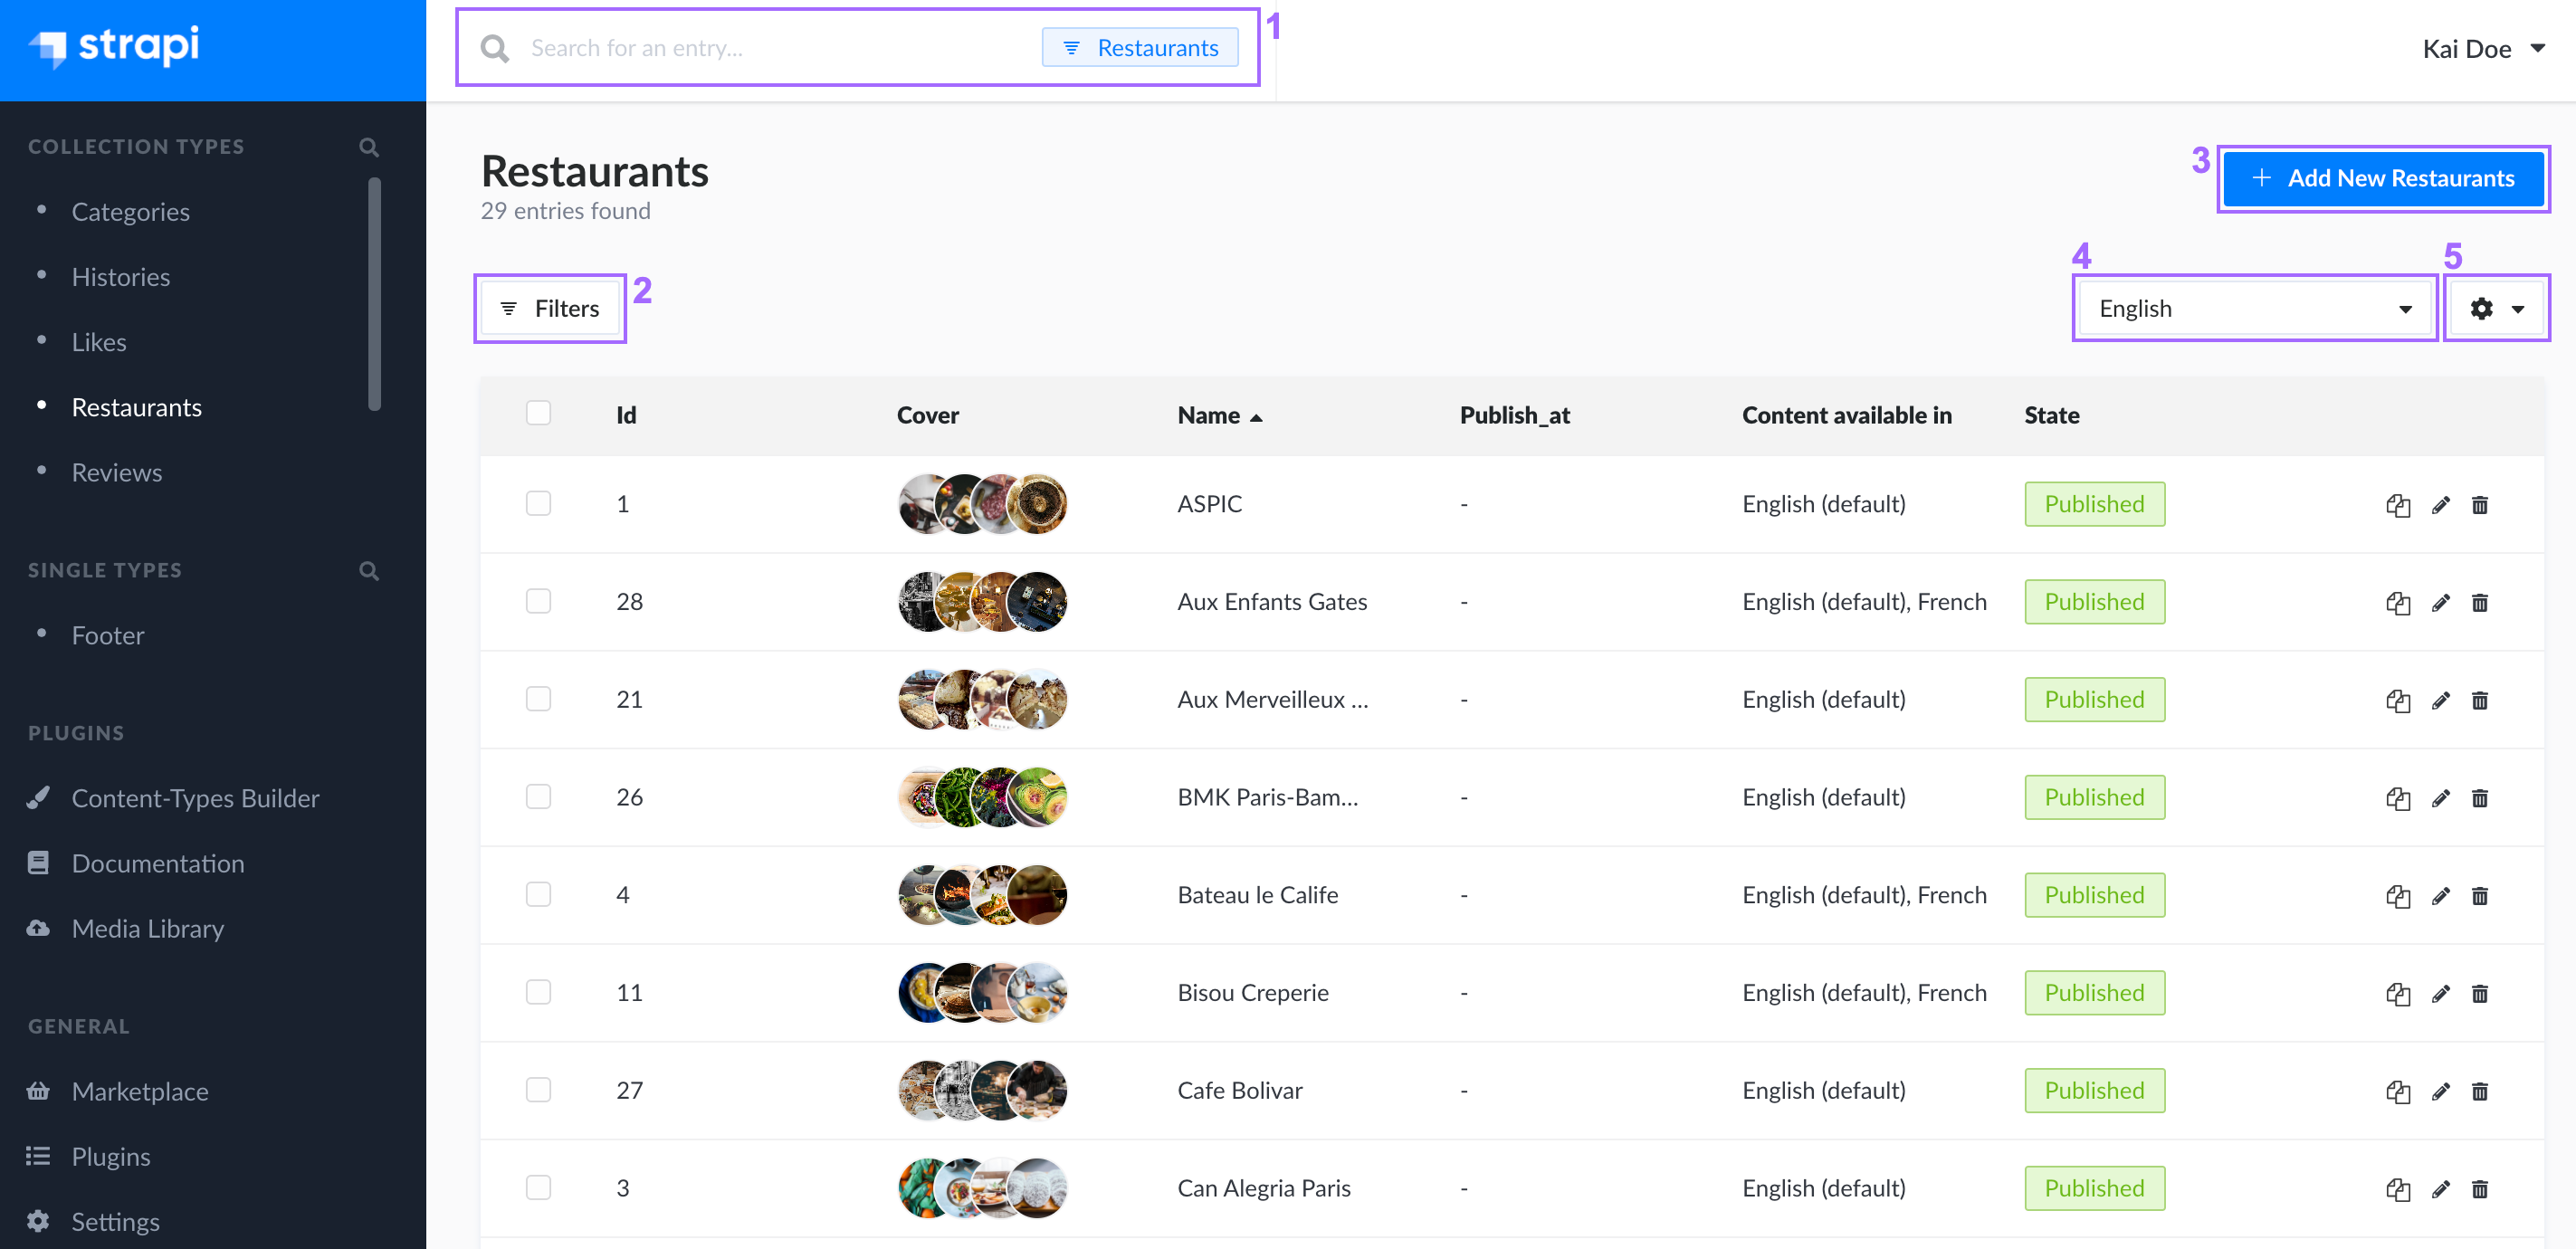Edit the Bisou Creperie entry with the pencil icon
Viewport: 2576px width, 1249px height.
[2441, 993]
